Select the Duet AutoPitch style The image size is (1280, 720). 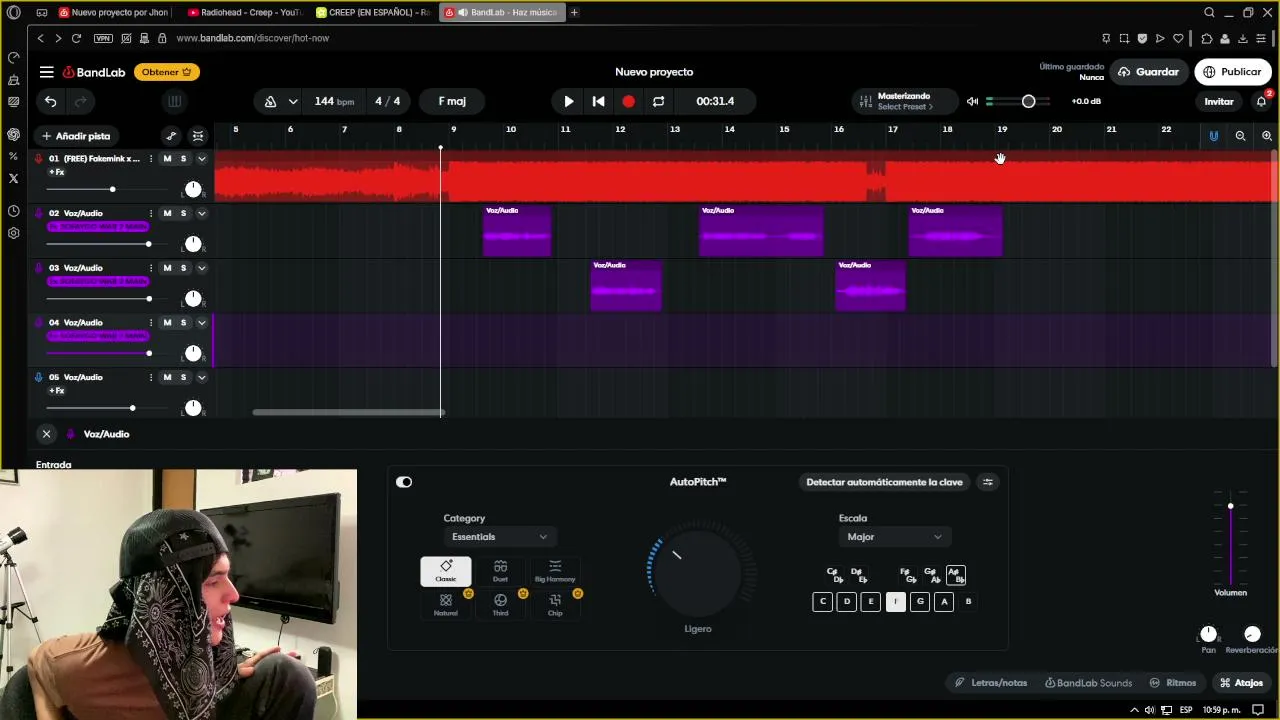[500, 571]
